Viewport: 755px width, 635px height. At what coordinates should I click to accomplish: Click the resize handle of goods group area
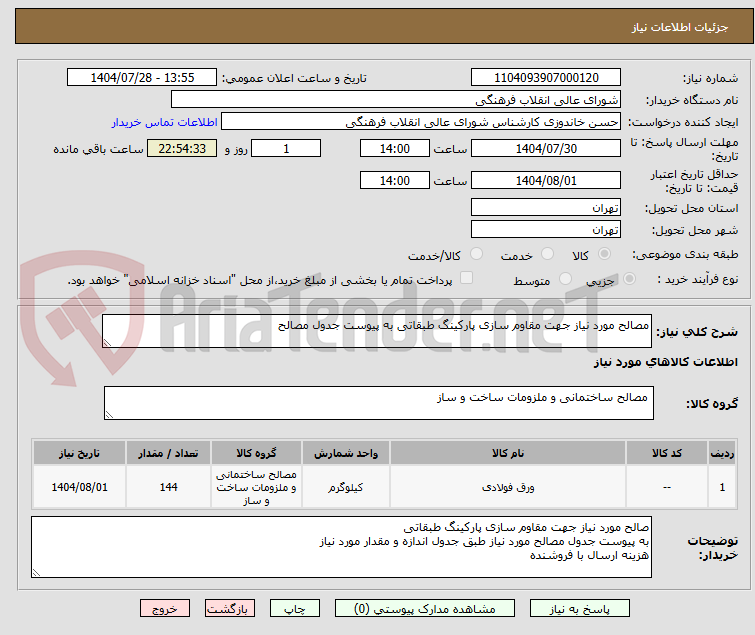pyautogui.click(x=109, y=415)
